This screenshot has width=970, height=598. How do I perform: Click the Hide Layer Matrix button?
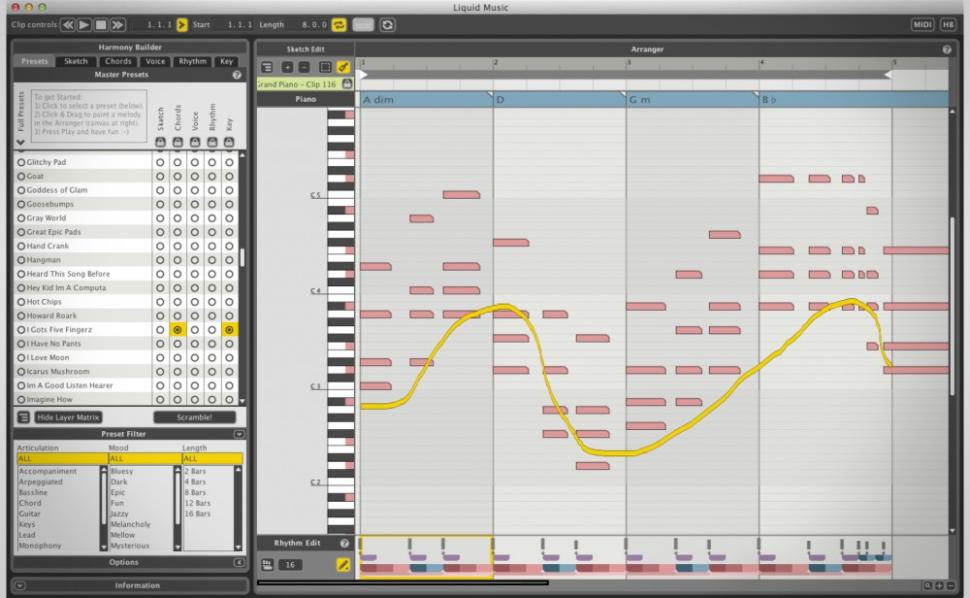coord(68,417)
